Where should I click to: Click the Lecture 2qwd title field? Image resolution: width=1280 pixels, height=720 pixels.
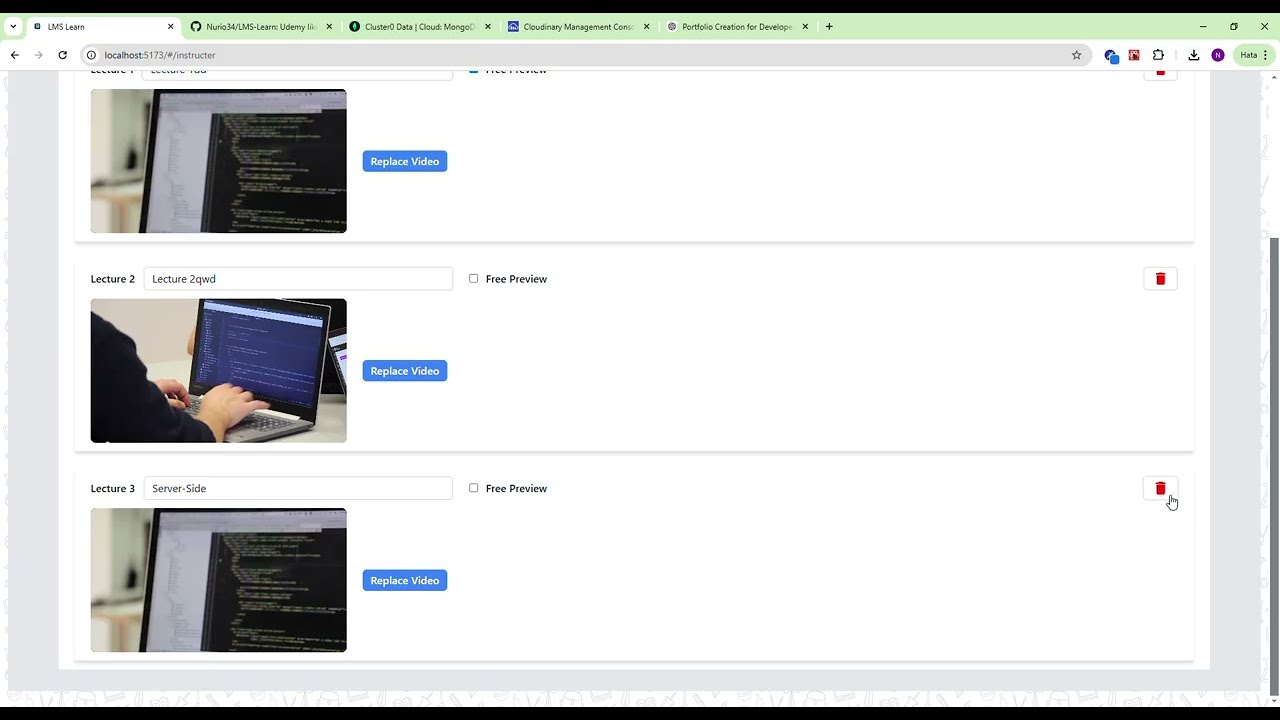tap(298, 279)
